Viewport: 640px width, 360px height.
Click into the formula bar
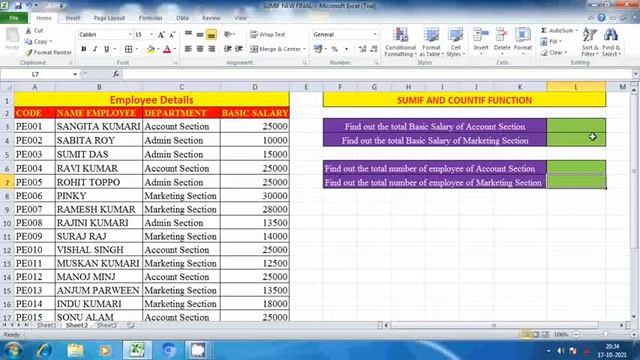point(378,74)
